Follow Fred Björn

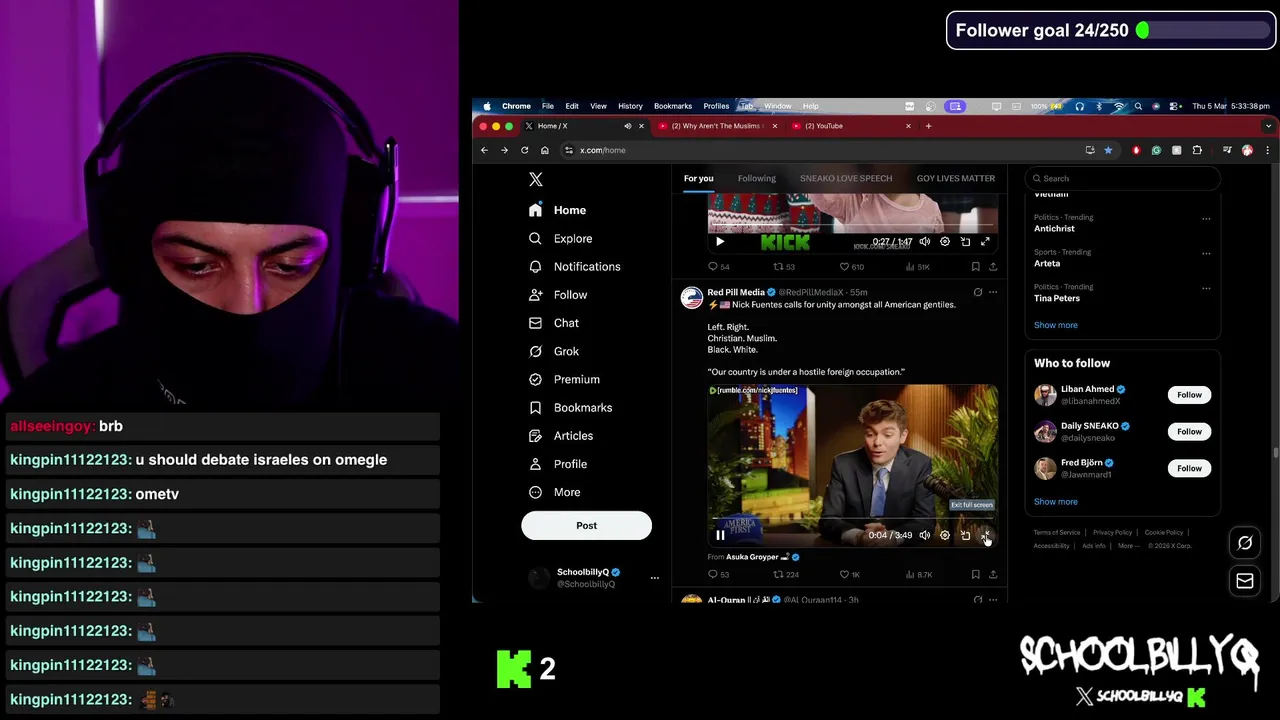click(x=1189, y=468)
